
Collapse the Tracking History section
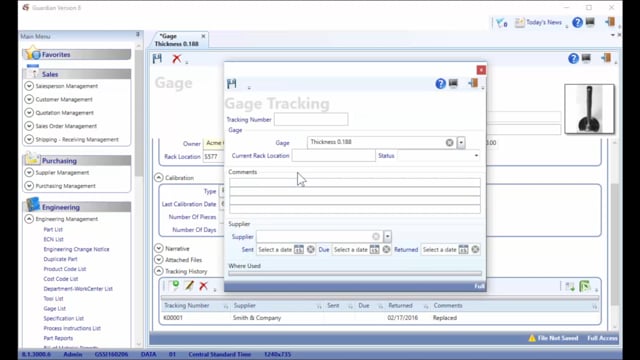(x=159, y=271)
